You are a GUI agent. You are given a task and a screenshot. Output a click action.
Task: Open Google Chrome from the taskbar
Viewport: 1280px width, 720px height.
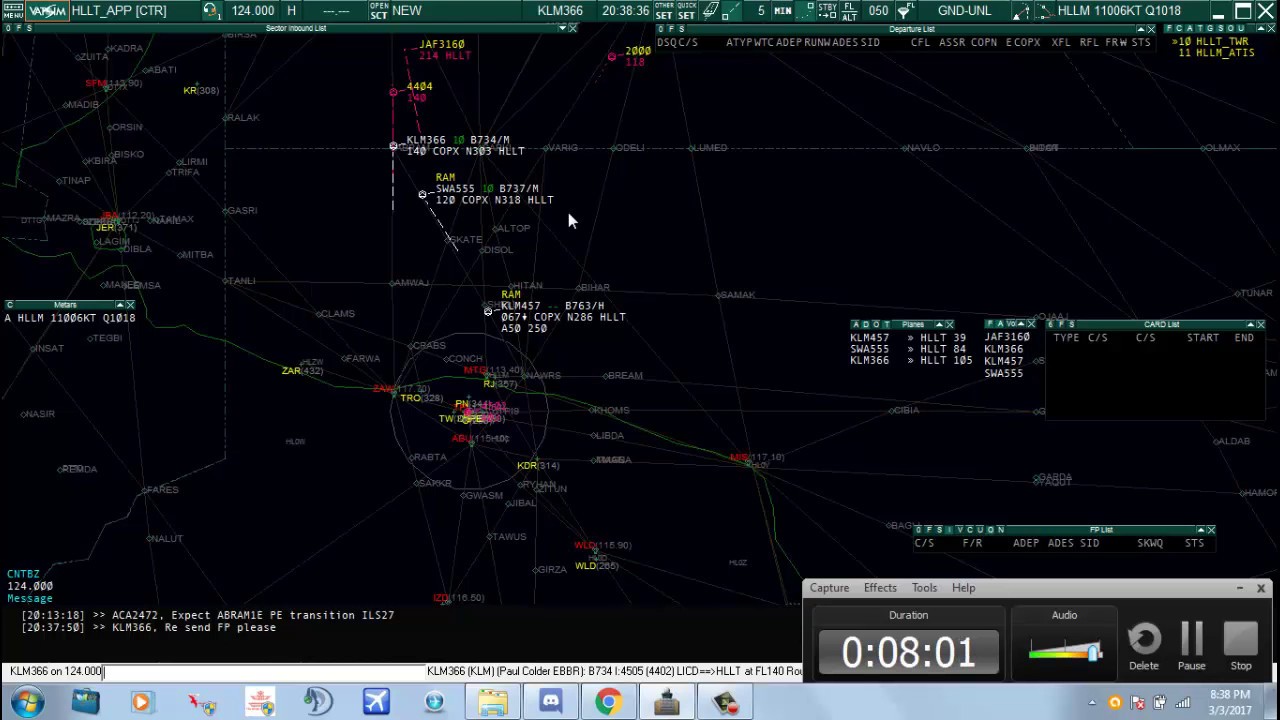(608, 702)
